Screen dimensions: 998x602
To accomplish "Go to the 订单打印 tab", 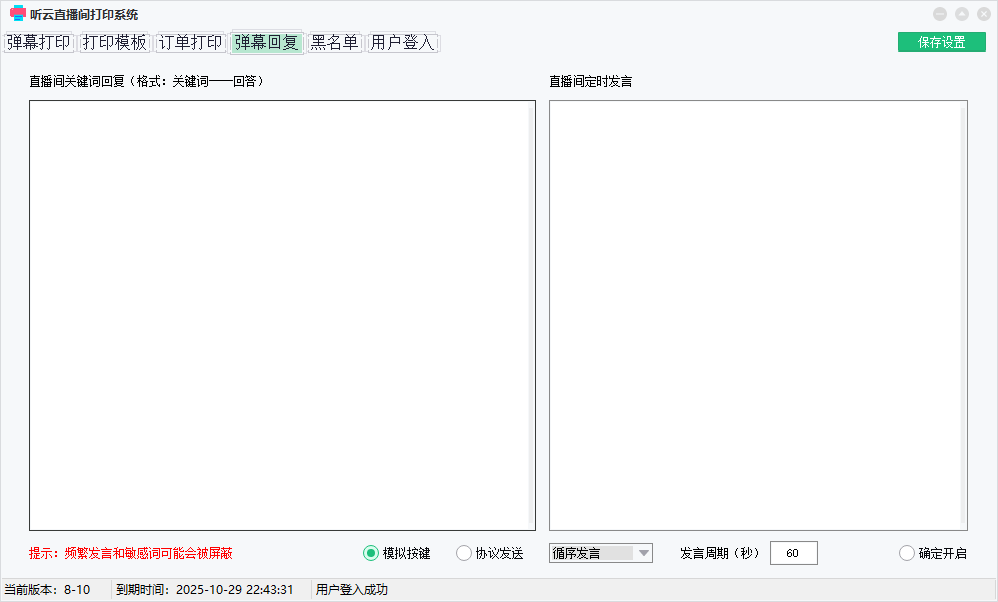I will [x=191, y=43].
